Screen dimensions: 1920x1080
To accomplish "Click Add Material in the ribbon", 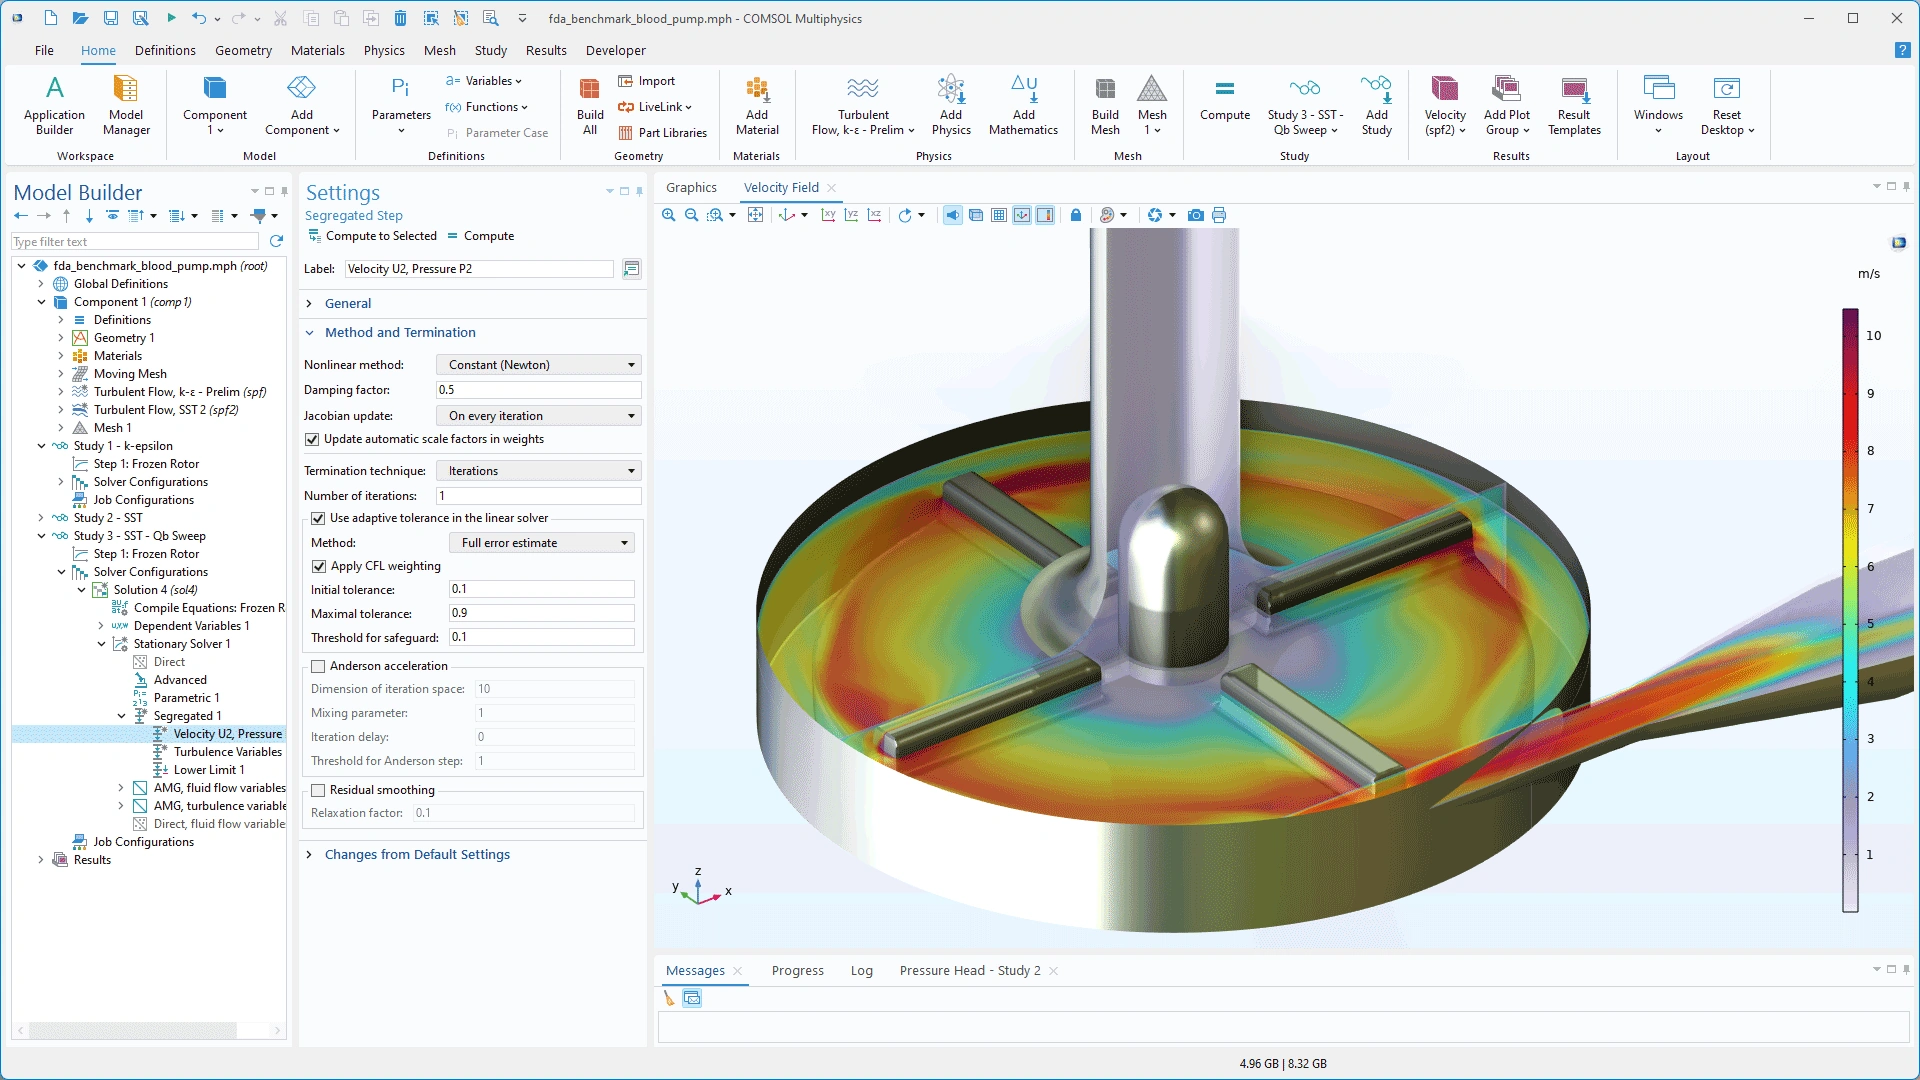I will point(757,103).
